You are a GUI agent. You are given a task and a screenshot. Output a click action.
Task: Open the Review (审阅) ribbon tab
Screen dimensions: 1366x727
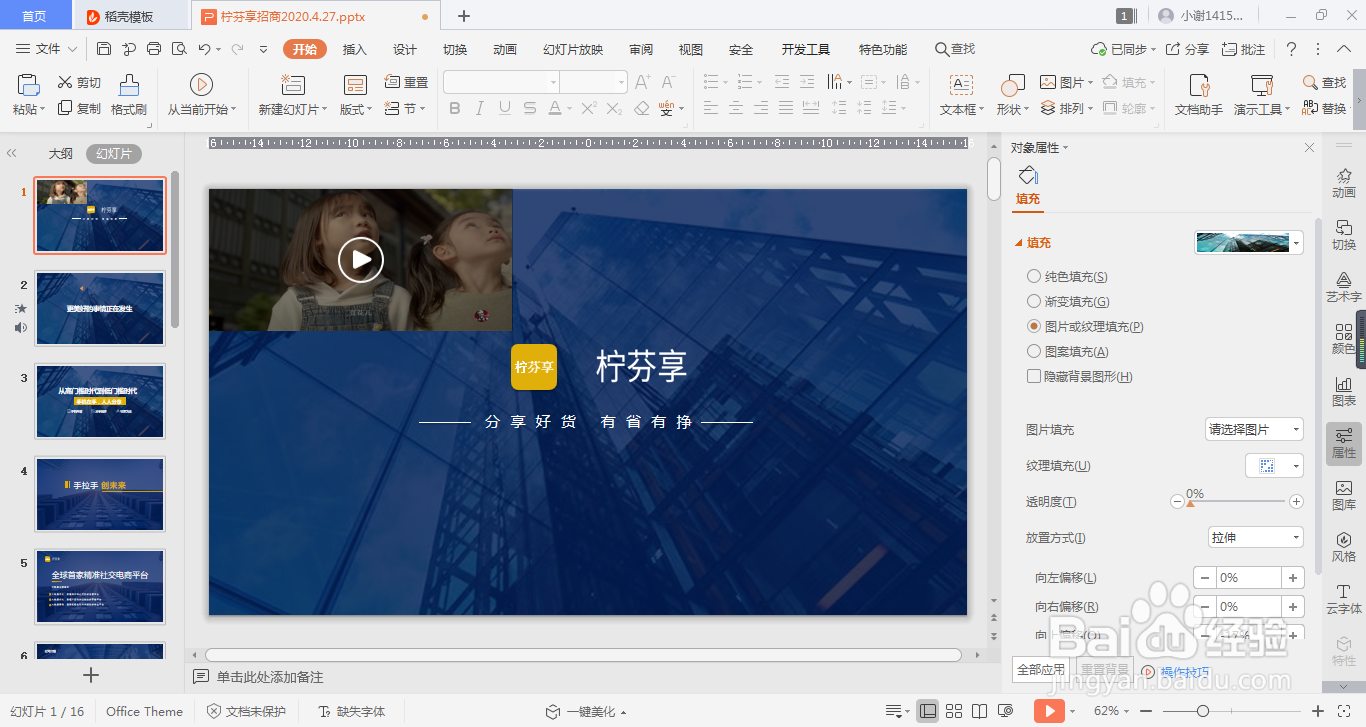(x=641, y=49)
